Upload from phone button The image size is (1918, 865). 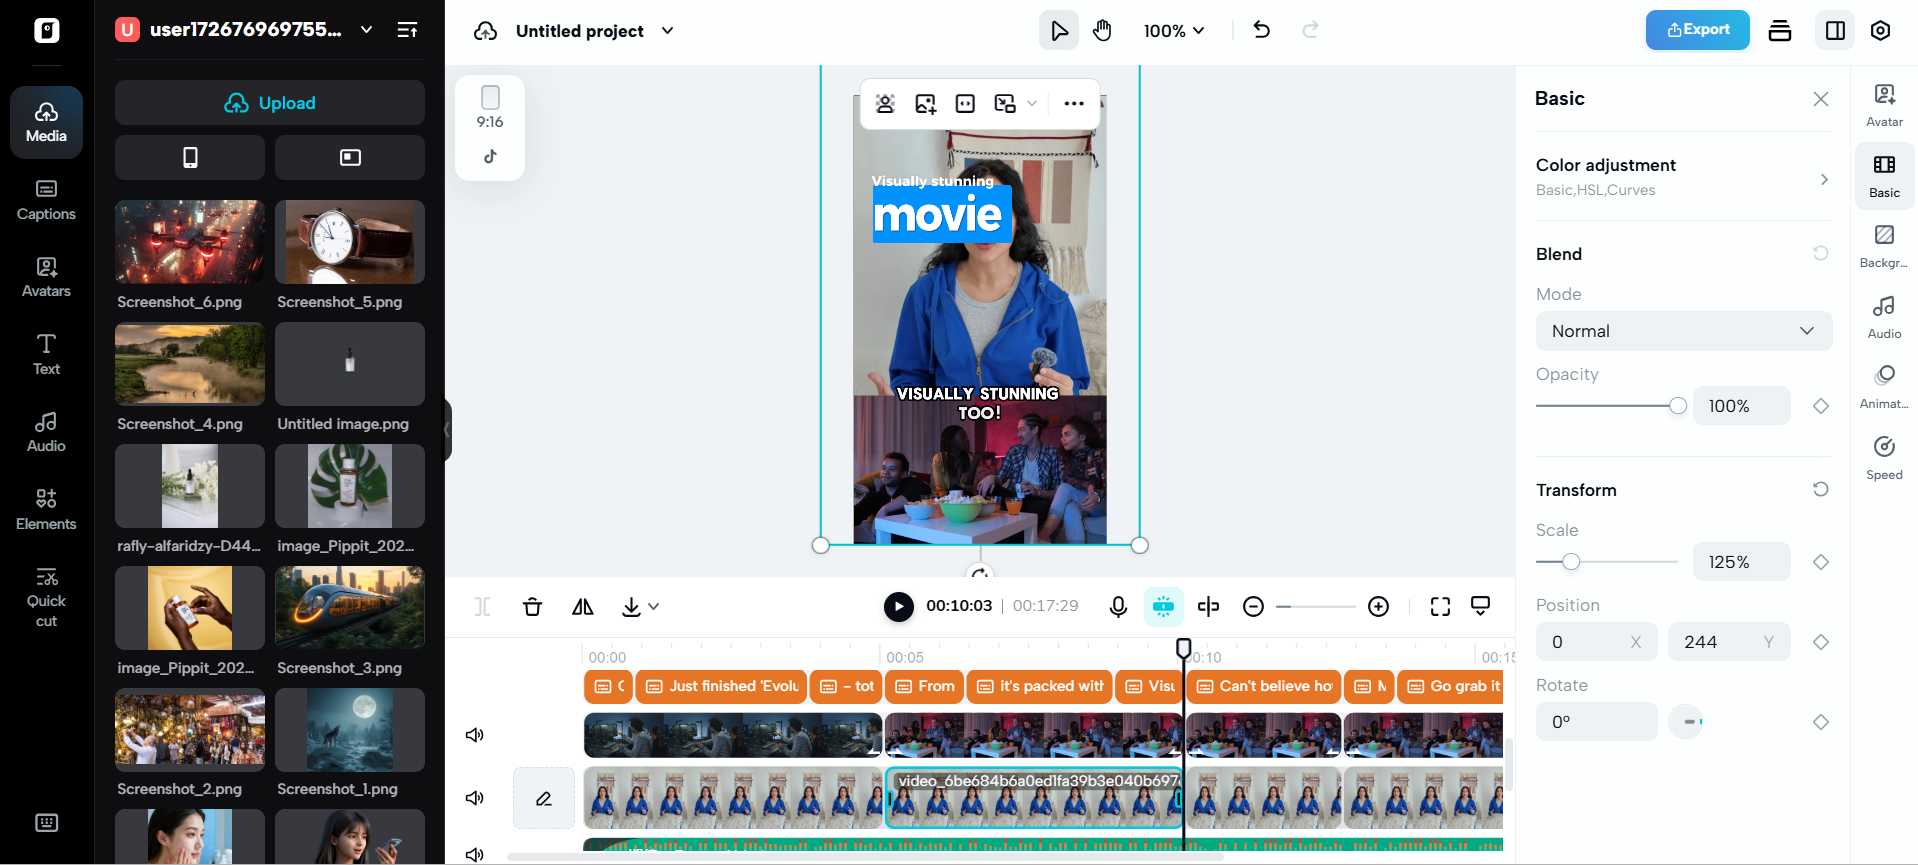190,157
